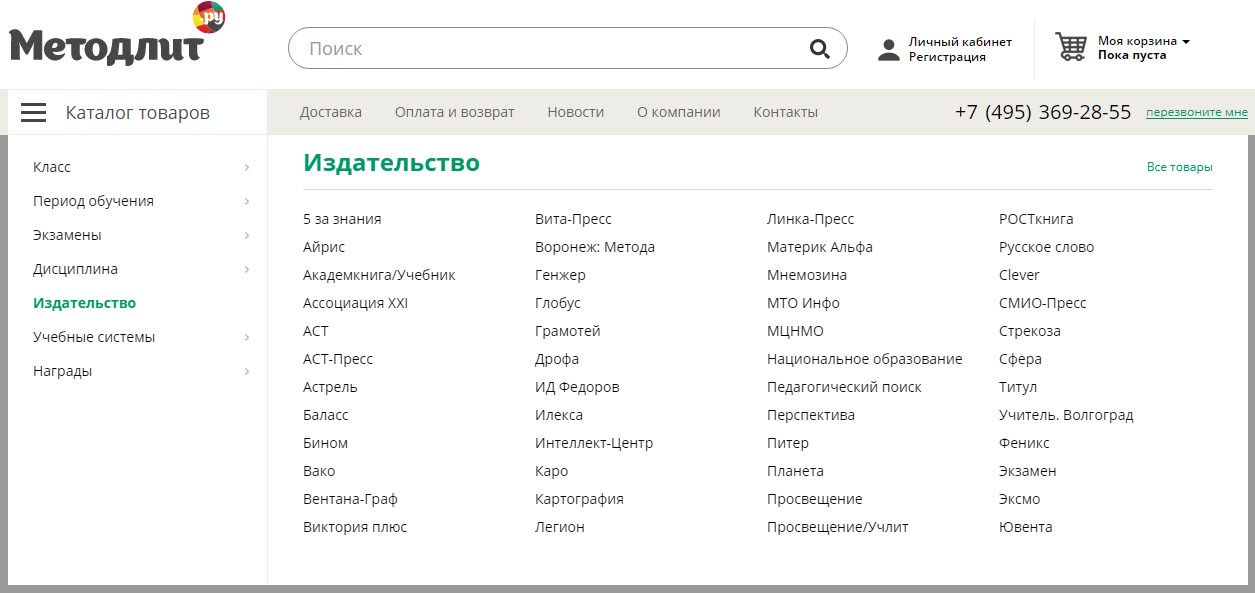Open publisher Мнемозина
The height and width of the screenshot is (593, 1255).
point(807,275)
